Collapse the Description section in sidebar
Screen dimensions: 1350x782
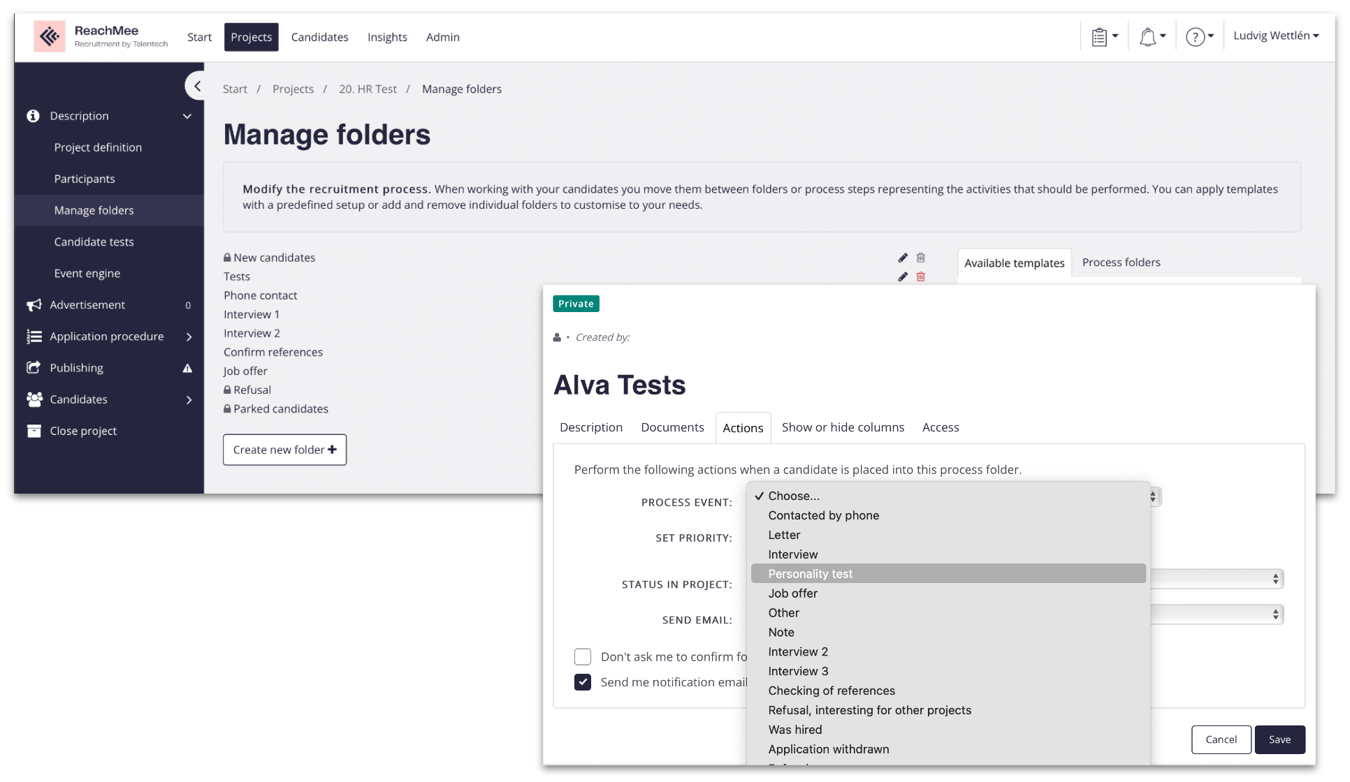186,115
